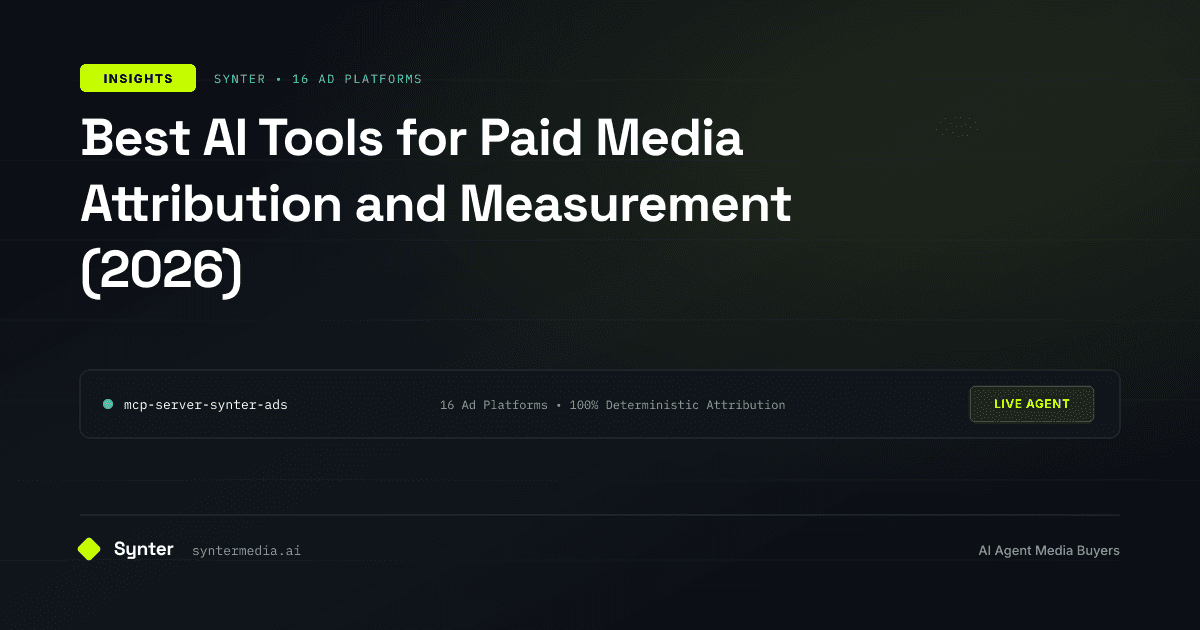
Task: Click the 'Best AI Tools for Paid Media' headline
Action: [411, 138]
